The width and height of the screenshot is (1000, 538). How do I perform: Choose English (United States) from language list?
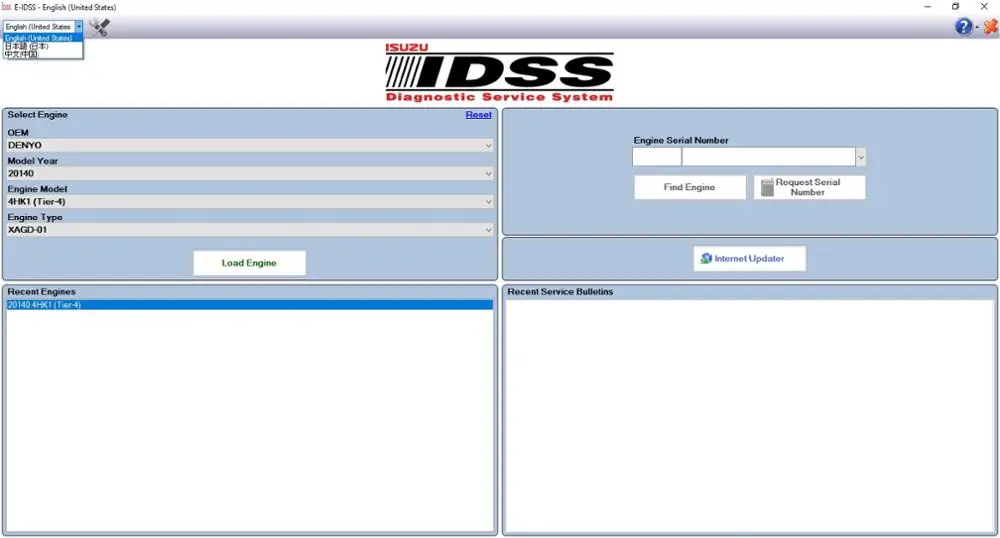coord(43,38)
